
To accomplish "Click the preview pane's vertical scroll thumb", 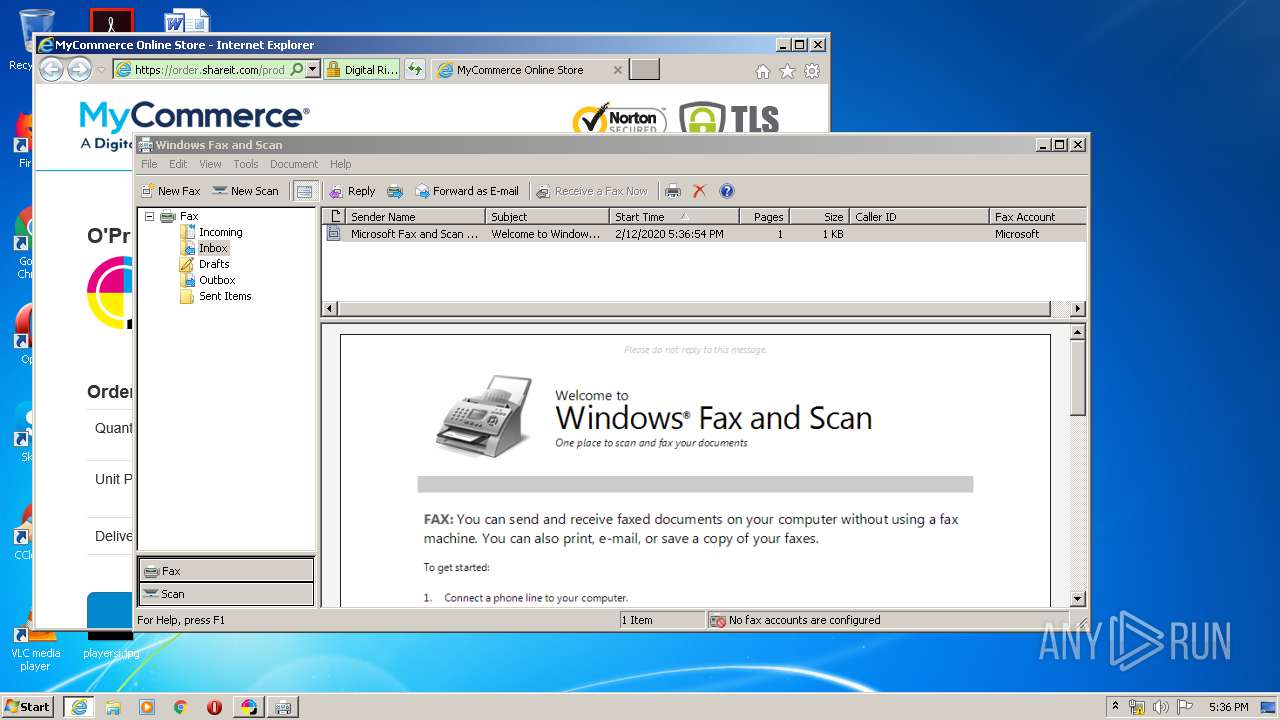I will coord(1077,378).
